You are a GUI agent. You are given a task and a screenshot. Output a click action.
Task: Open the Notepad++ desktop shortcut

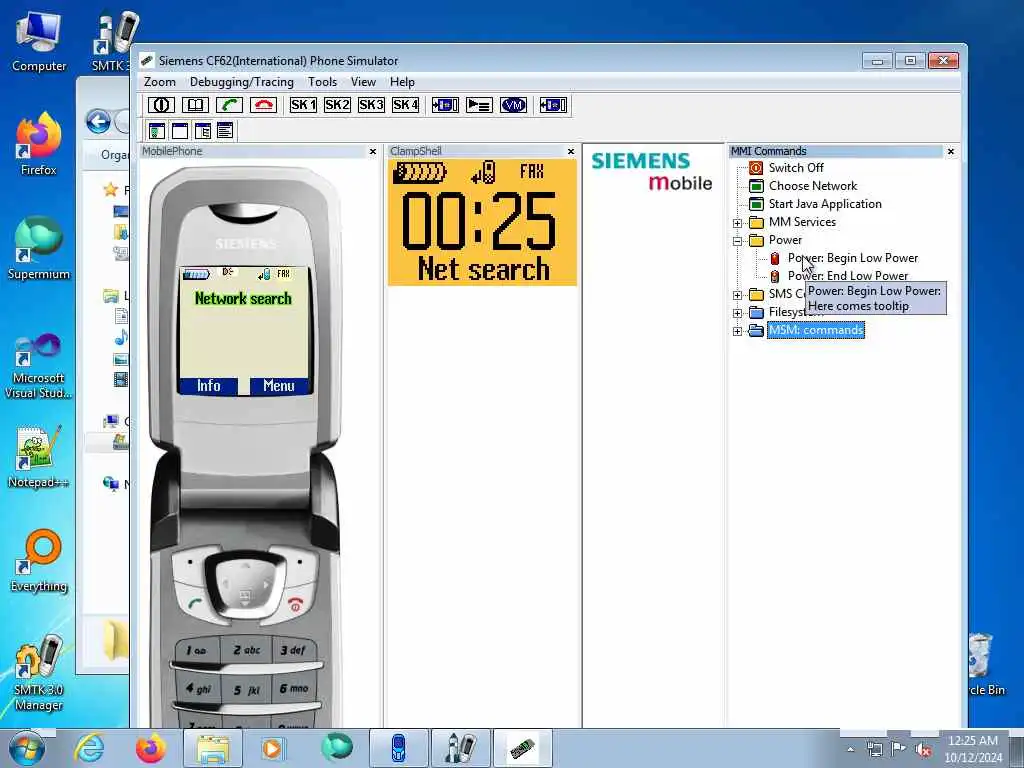[39, 456]
